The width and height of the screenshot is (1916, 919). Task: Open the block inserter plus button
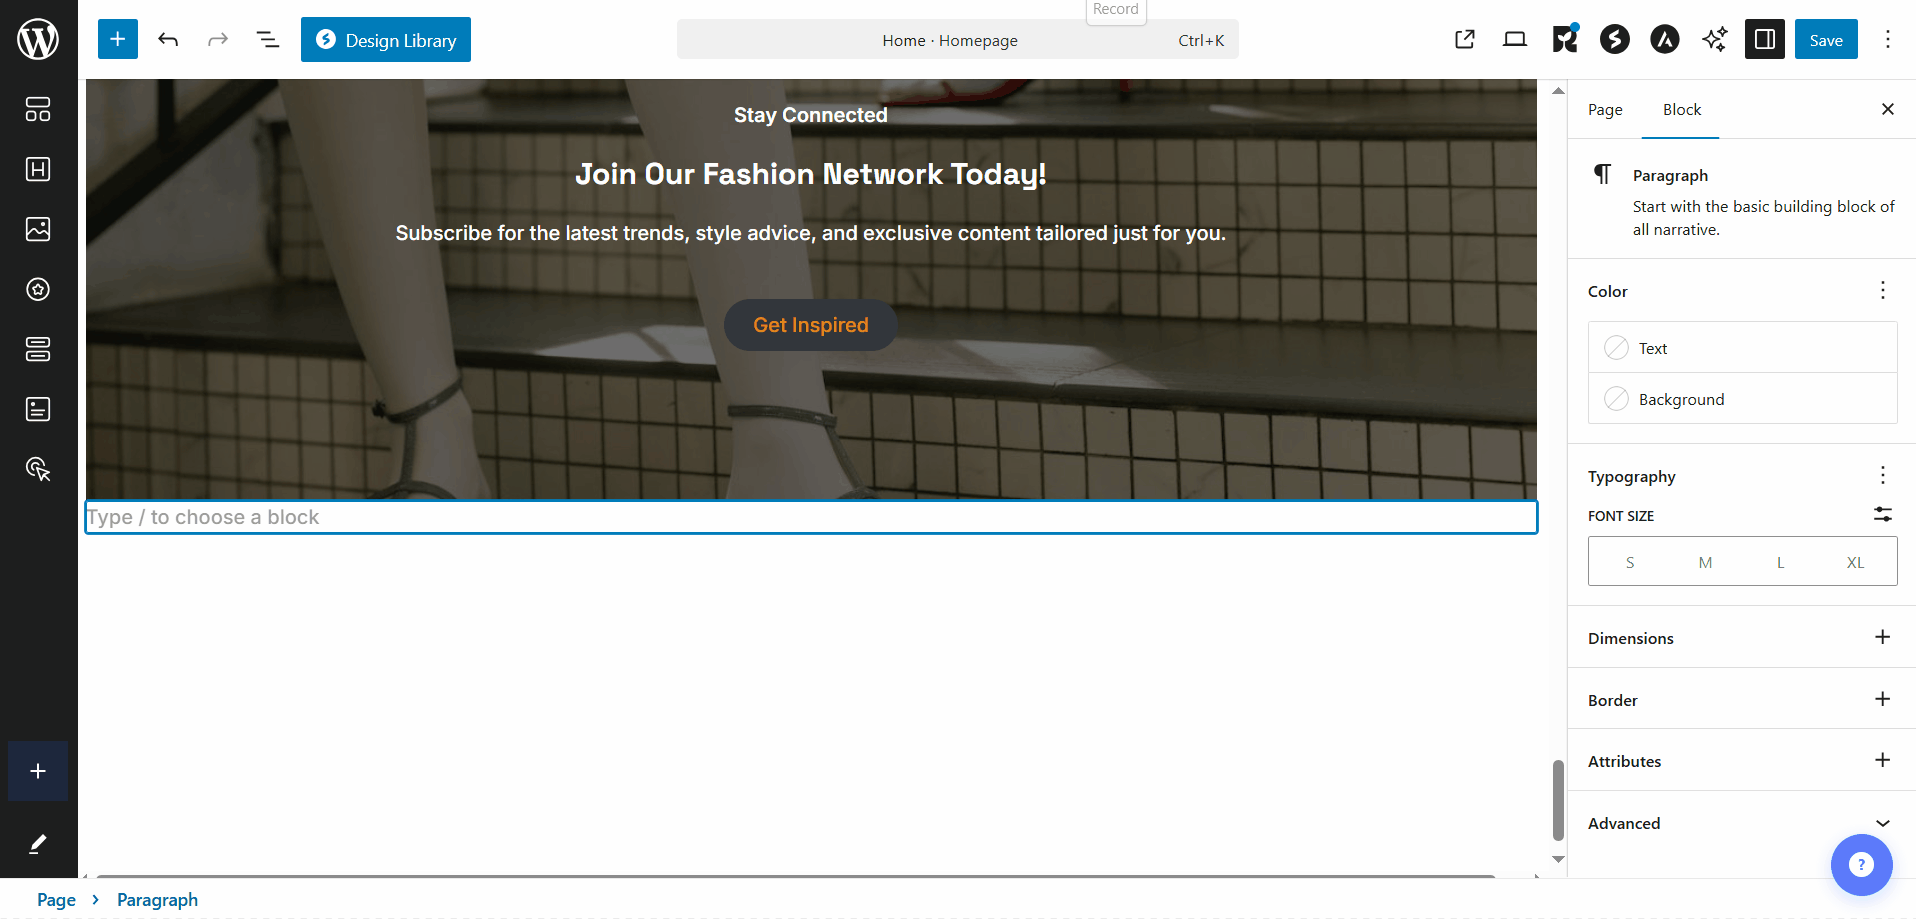[118, 39]
